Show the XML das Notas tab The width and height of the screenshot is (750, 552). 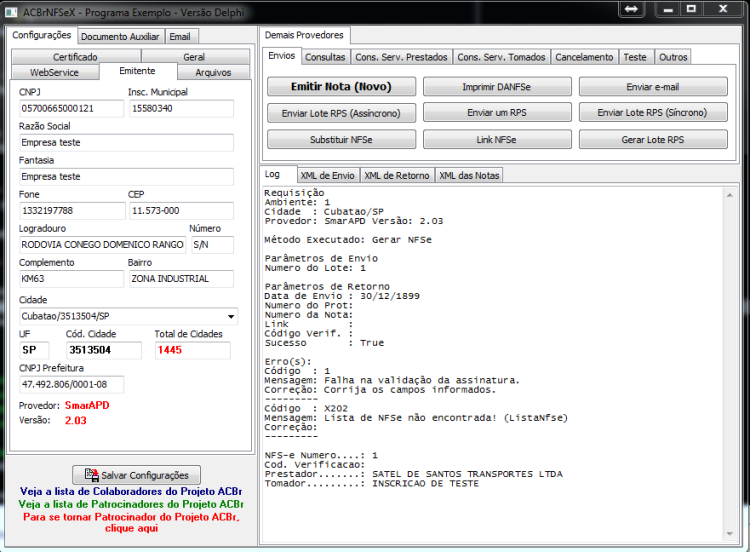469,176
